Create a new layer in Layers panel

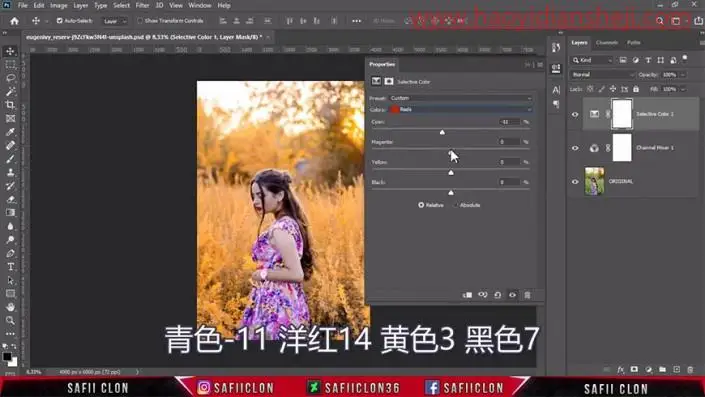677,370
